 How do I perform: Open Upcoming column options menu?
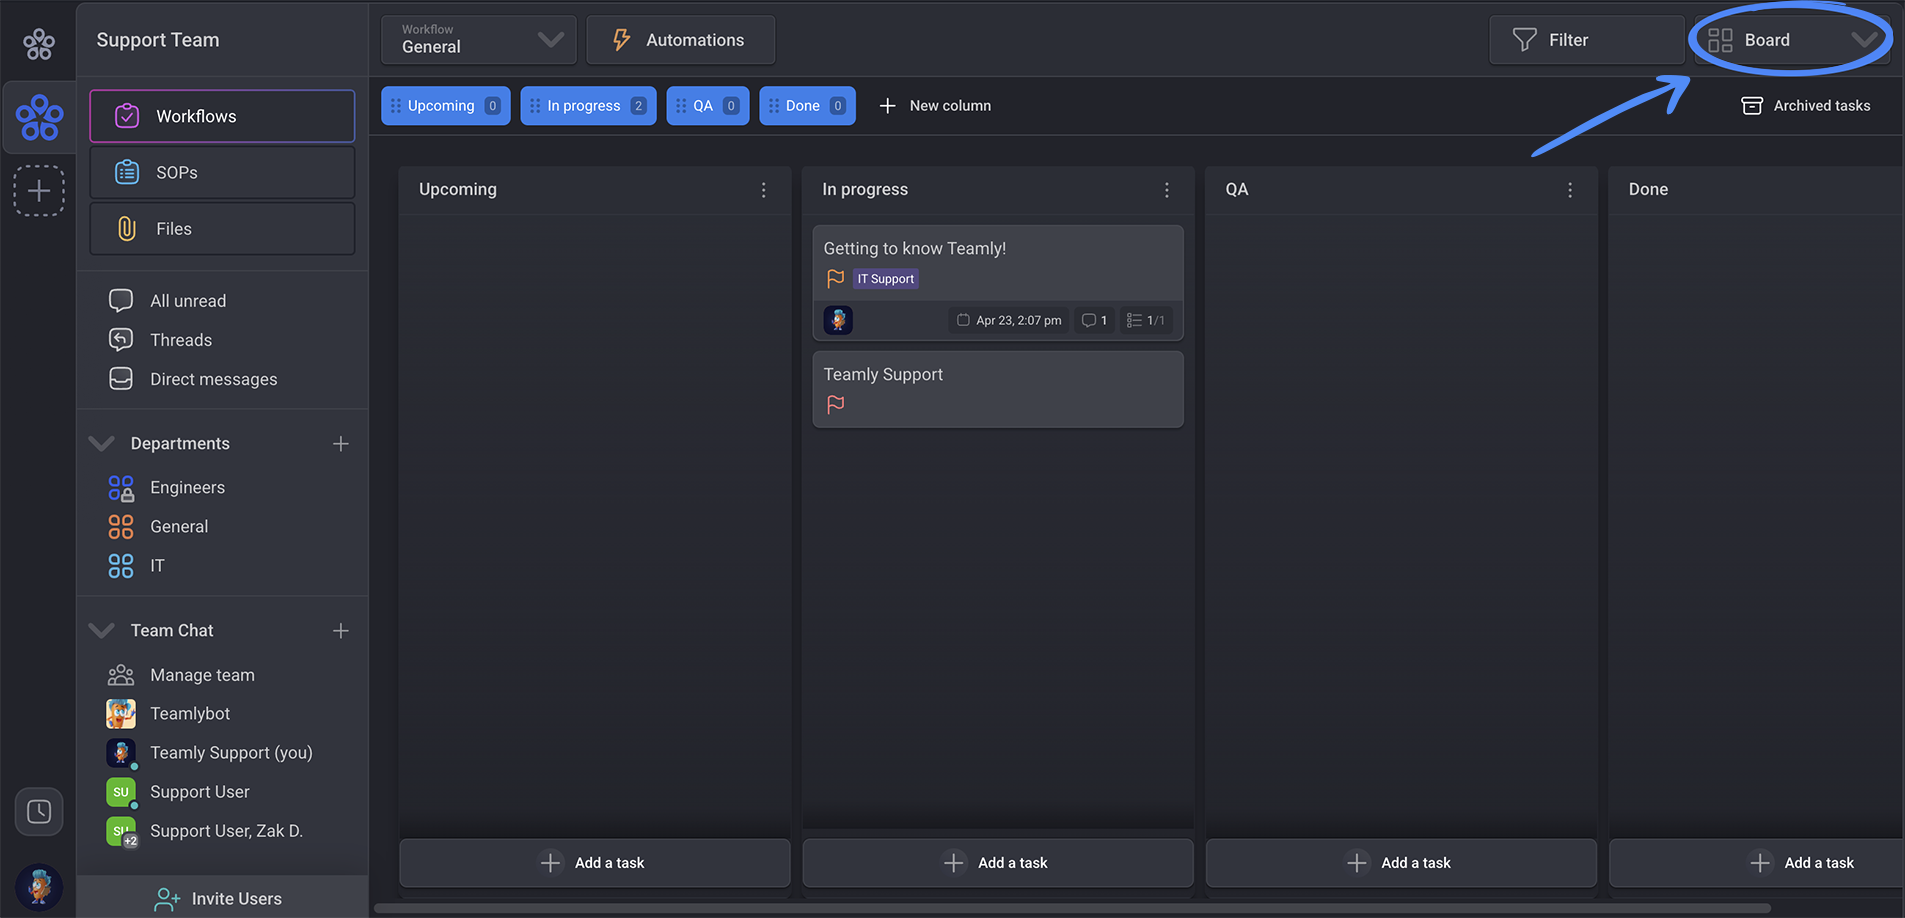click(x=764, y=190)
